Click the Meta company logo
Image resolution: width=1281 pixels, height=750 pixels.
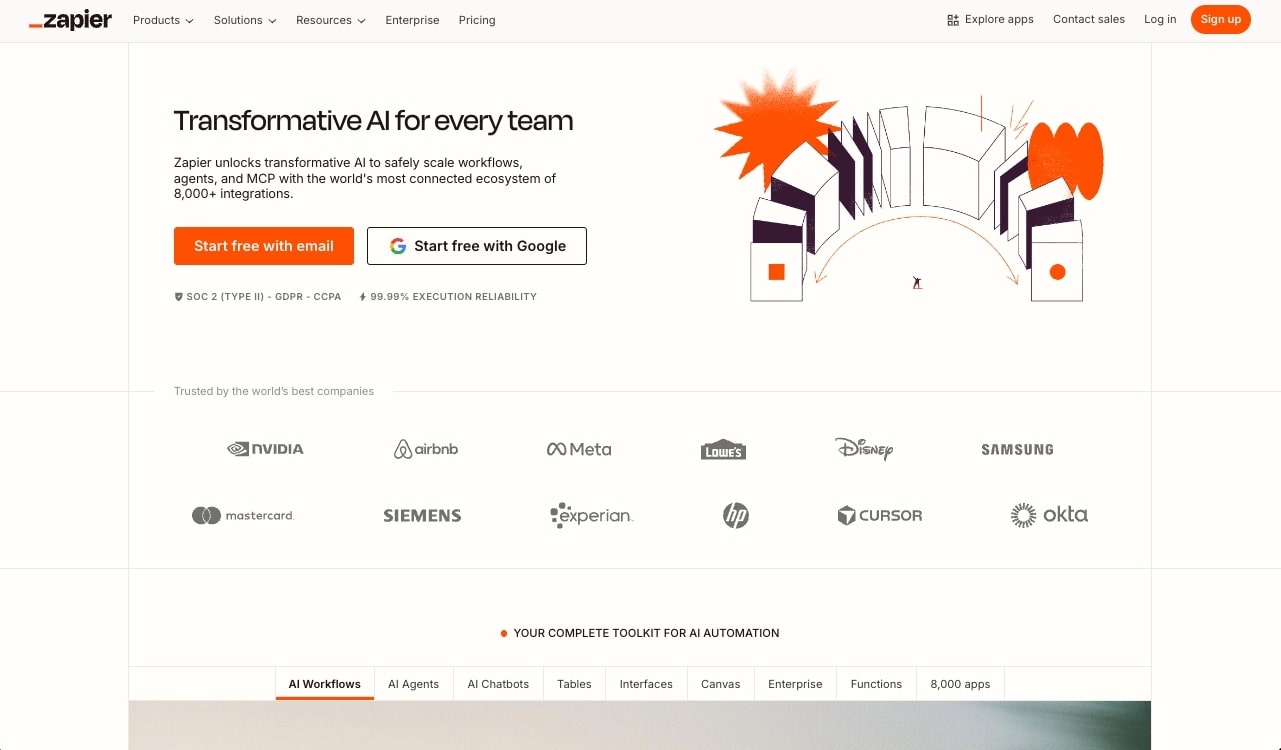579,449
